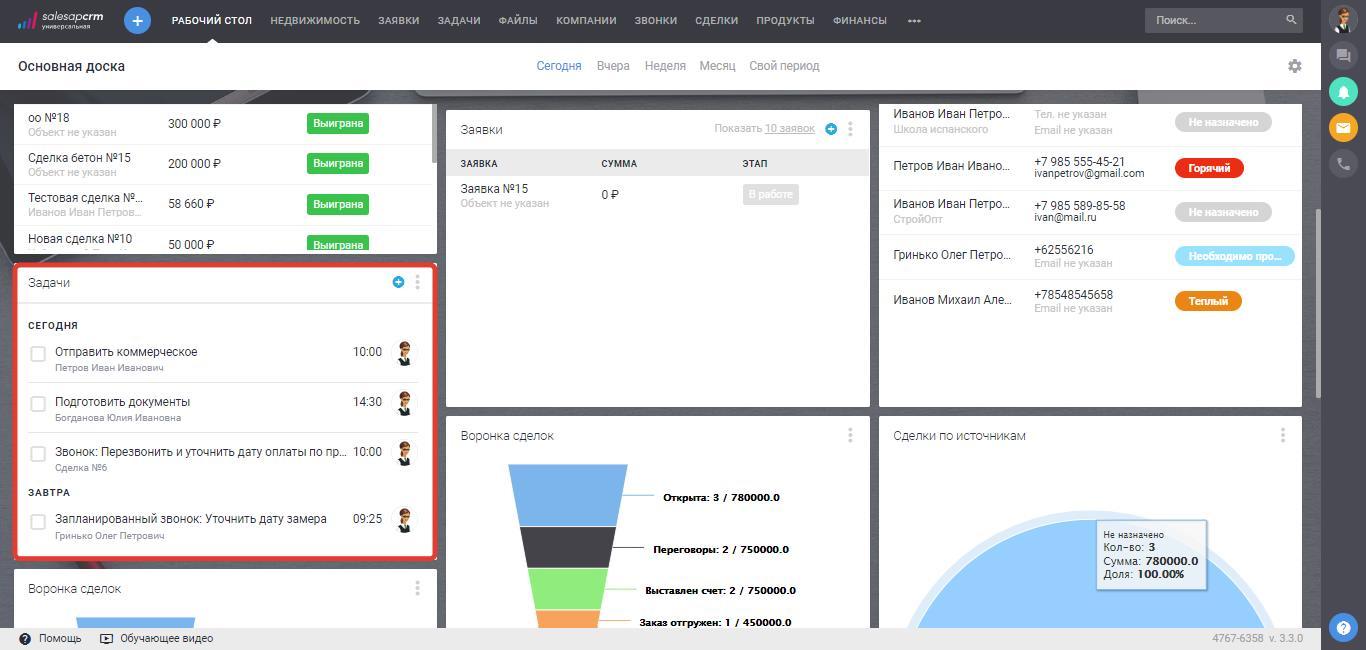Open the dashboard settings gear
Screen dimensions: 1366x650
pyautogui.click(x=1295, y=66)
